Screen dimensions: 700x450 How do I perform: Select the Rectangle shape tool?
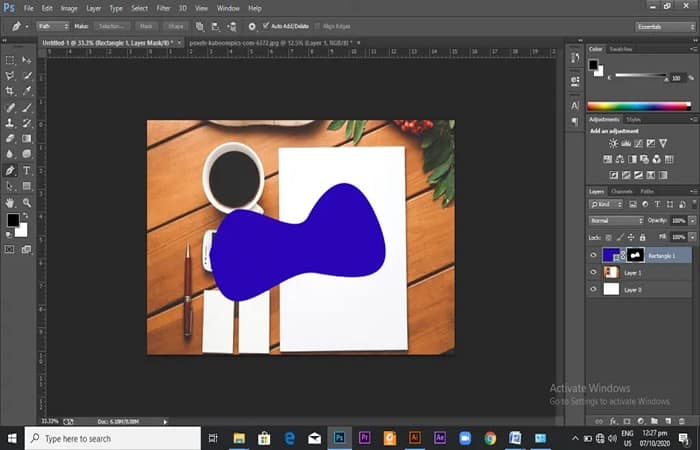[27, 186]
